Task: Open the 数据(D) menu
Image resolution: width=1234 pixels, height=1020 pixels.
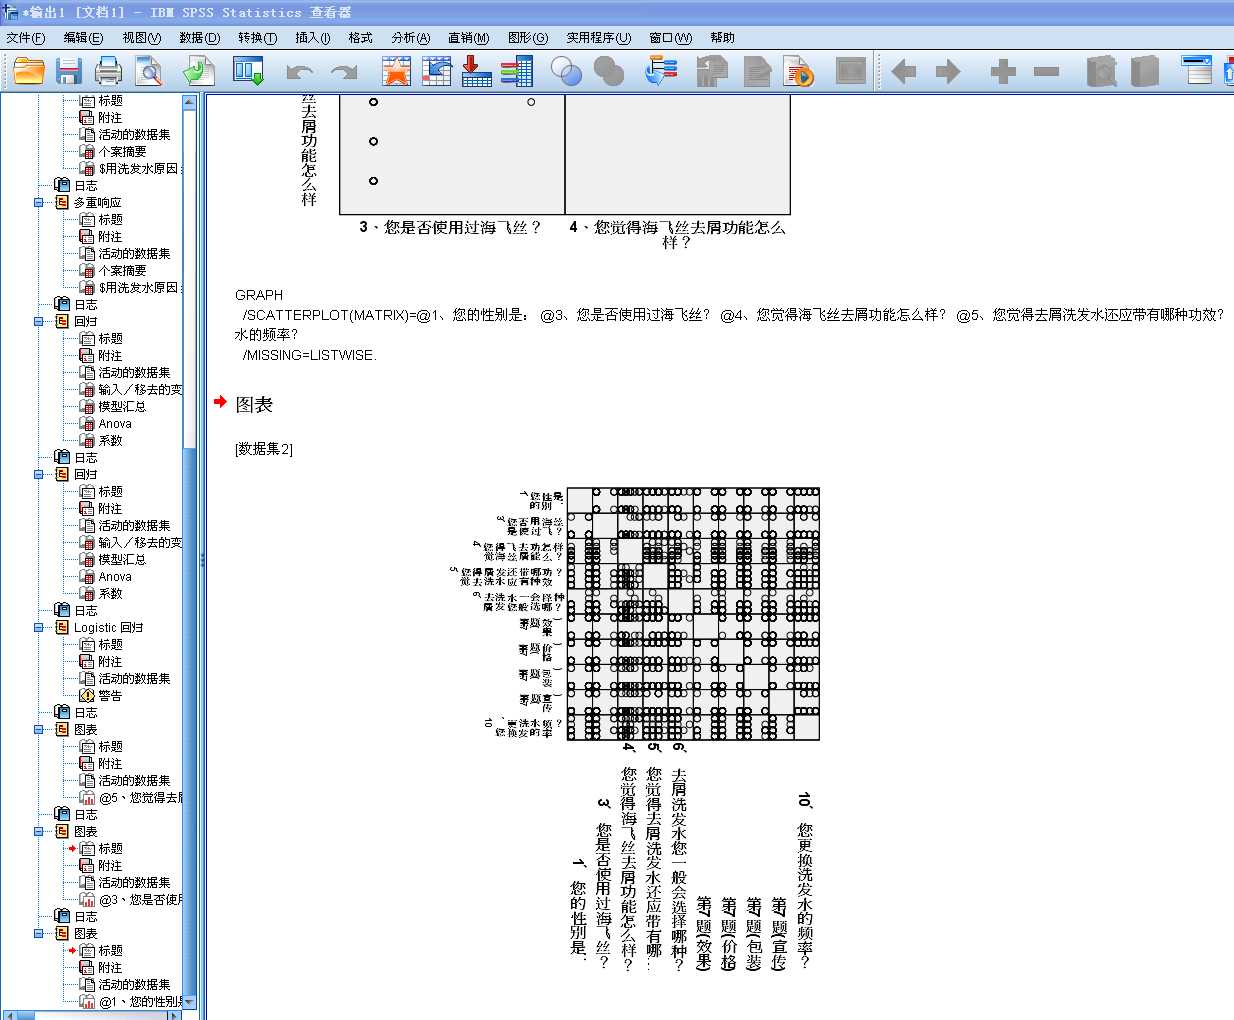Action: pos(199,38)
